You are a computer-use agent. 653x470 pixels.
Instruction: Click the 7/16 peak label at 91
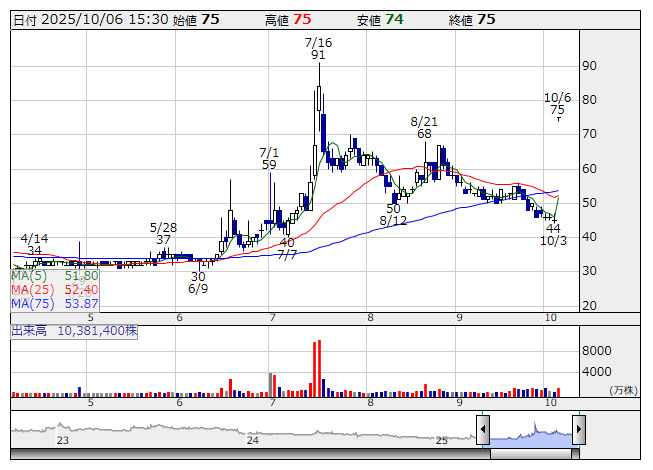click(318, 49)
